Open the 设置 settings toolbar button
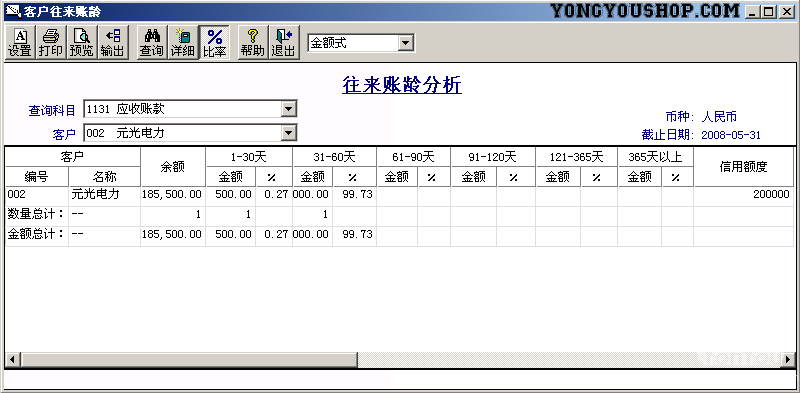This screenshot has height=393, width=800. pos(20,43)
